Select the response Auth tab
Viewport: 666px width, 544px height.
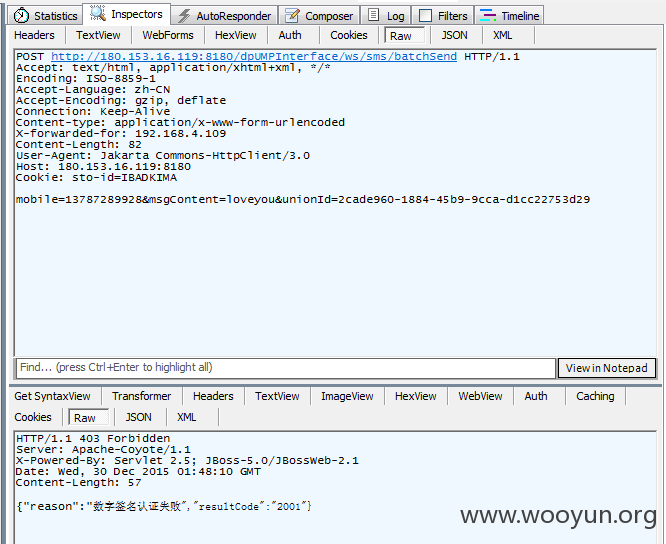[536, 396]
